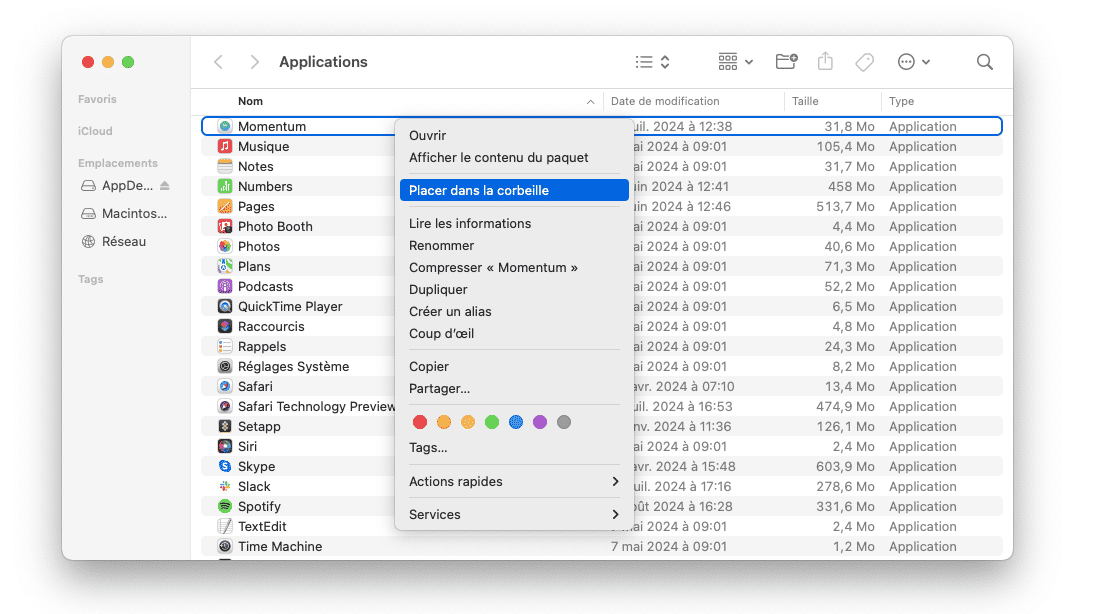
Task: Open the group-by options dropdown
Action: [735, 62]
